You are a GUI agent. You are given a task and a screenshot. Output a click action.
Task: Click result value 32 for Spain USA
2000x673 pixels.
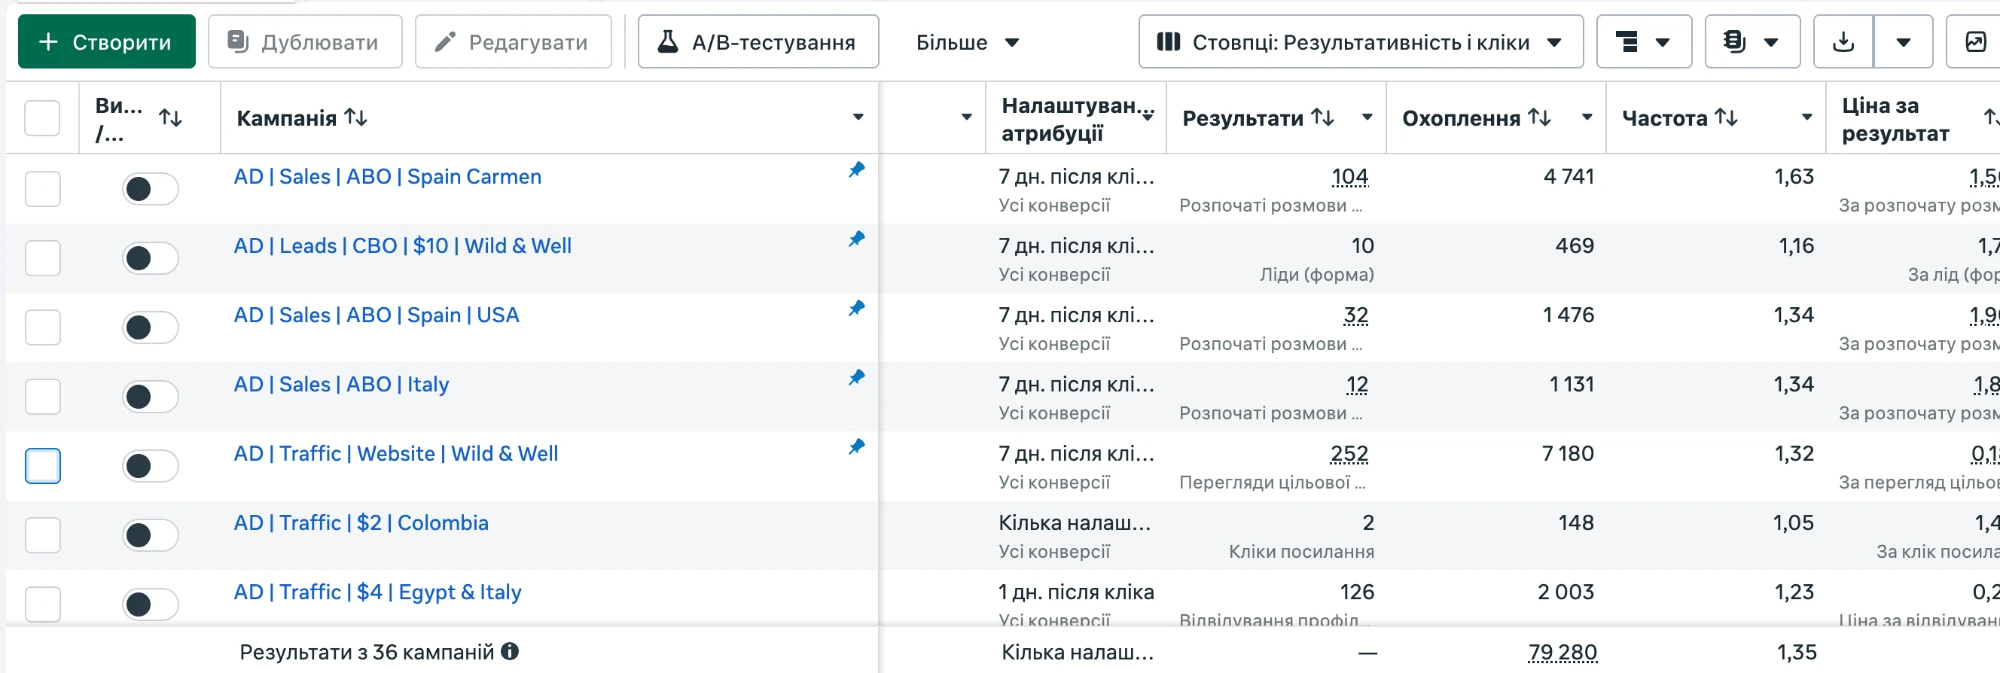1356,315
